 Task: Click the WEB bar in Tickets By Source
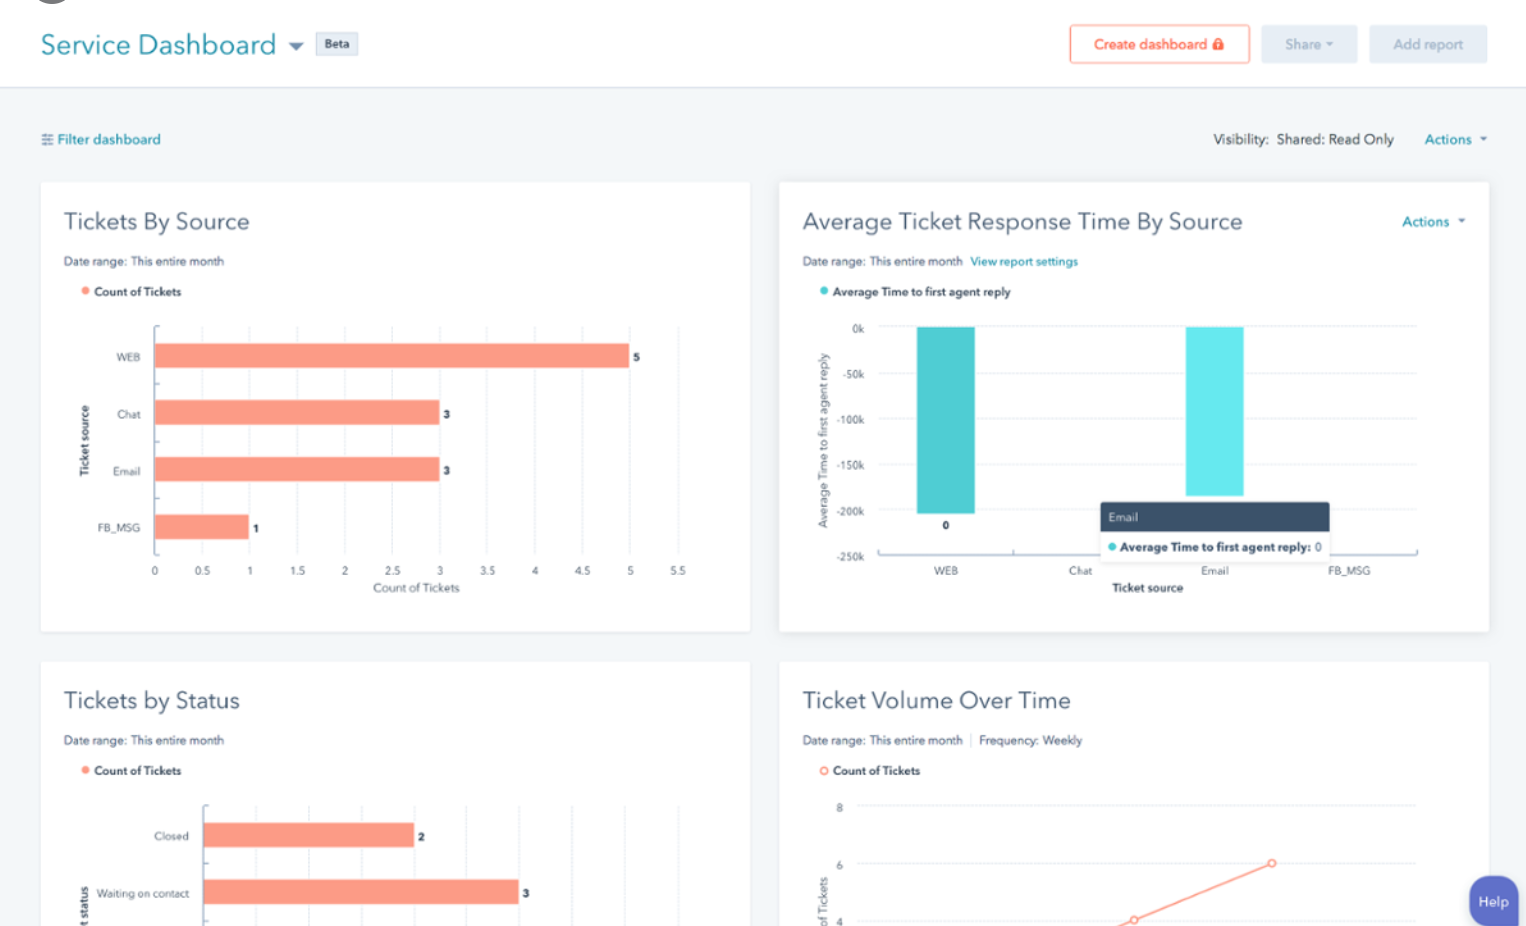[392, 356]
